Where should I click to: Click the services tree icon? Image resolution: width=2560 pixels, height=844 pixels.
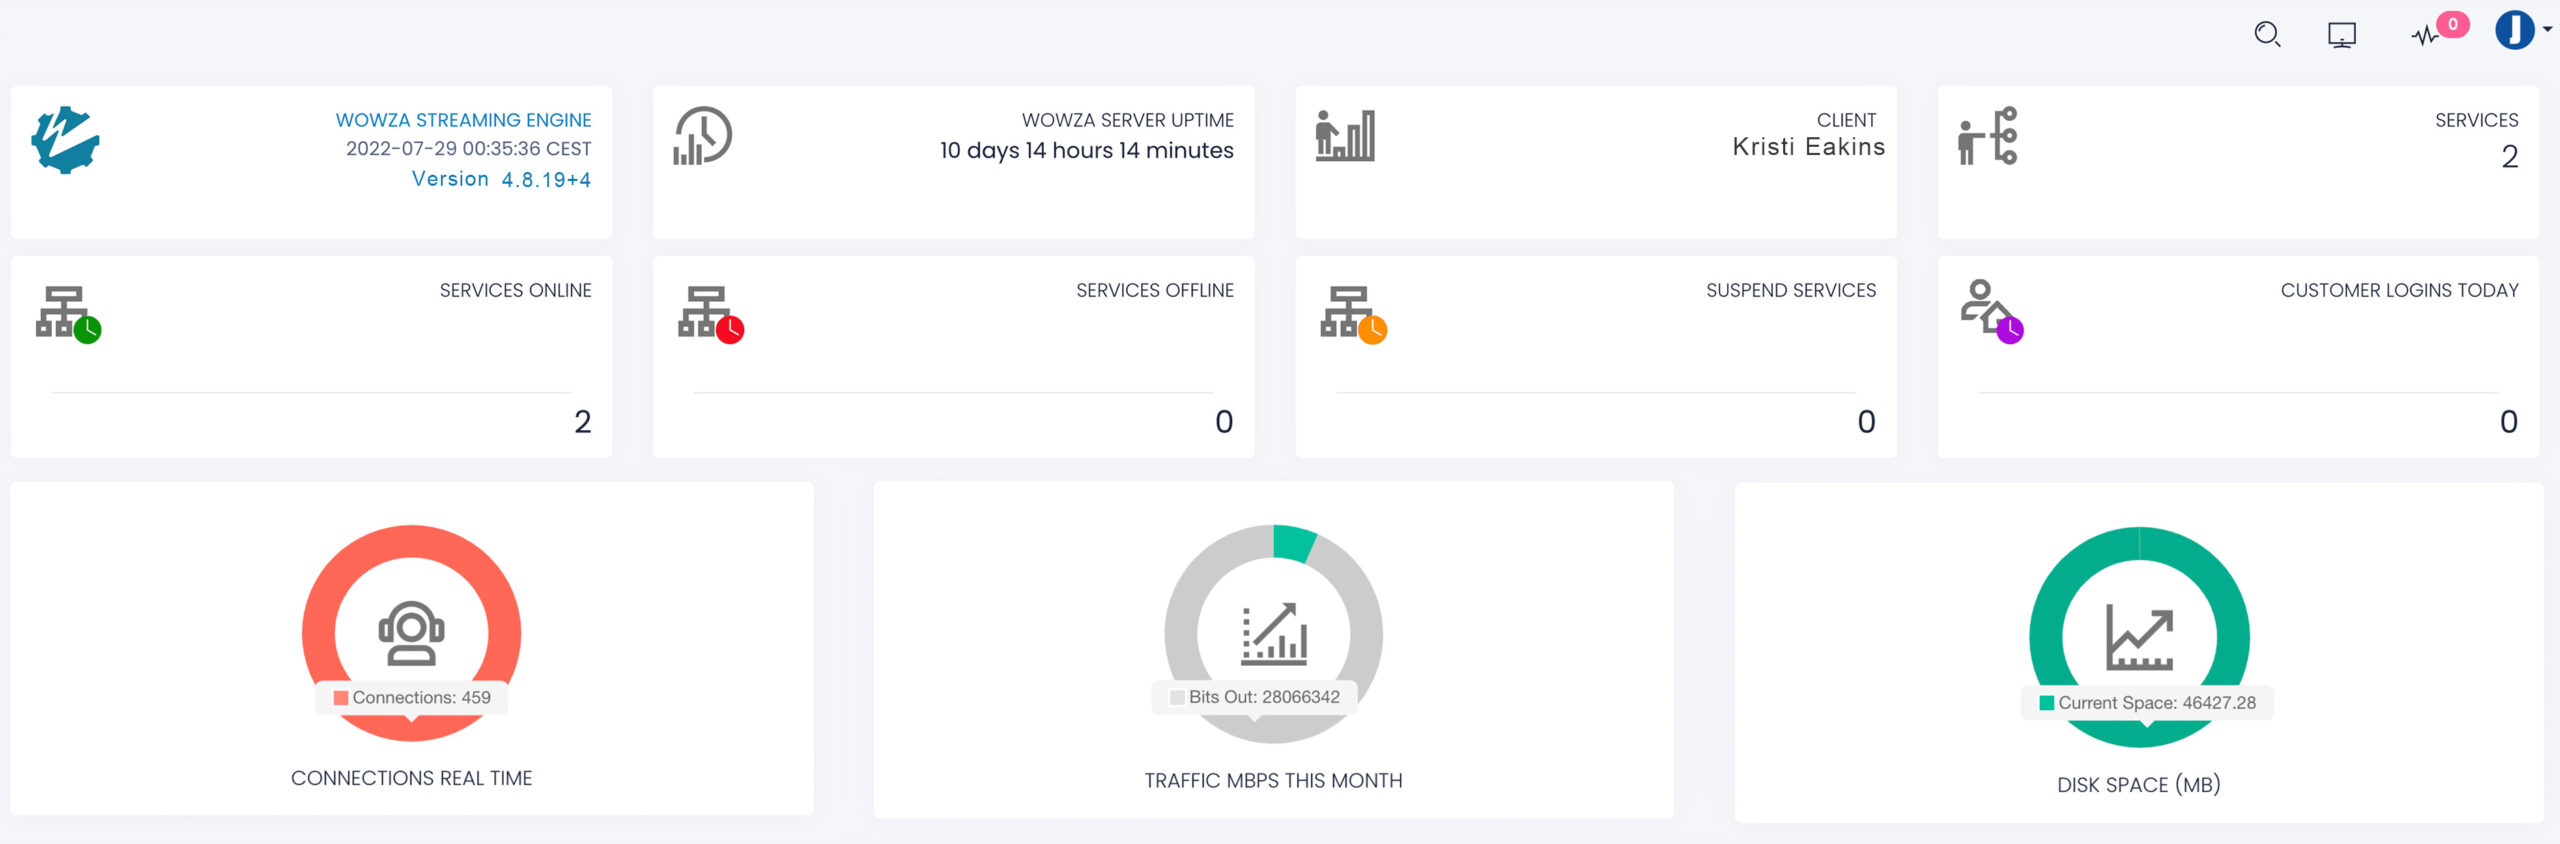1988,136
